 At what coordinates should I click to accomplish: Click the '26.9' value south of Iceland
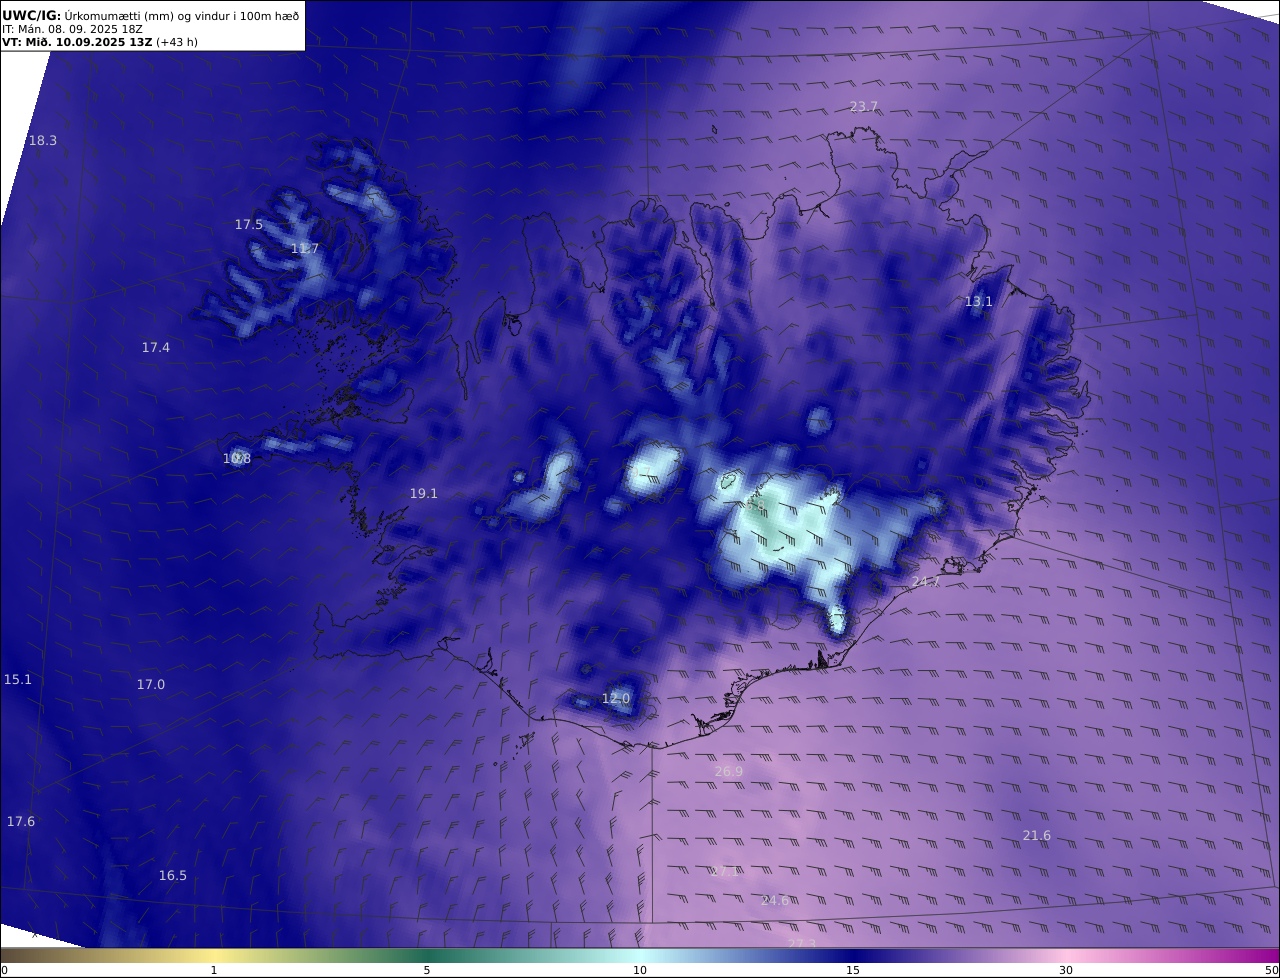pos(729,772)
